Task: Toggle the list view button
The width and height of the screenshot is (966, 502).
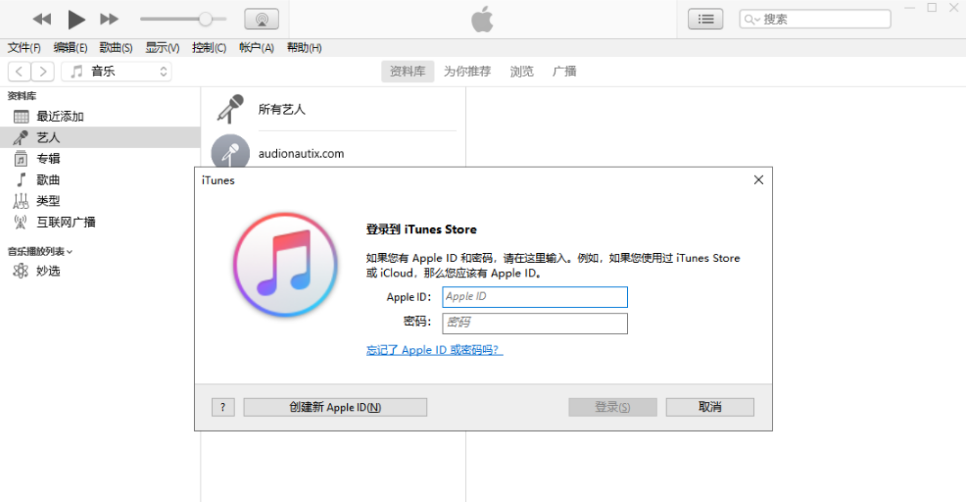Action: coord(705,19)
